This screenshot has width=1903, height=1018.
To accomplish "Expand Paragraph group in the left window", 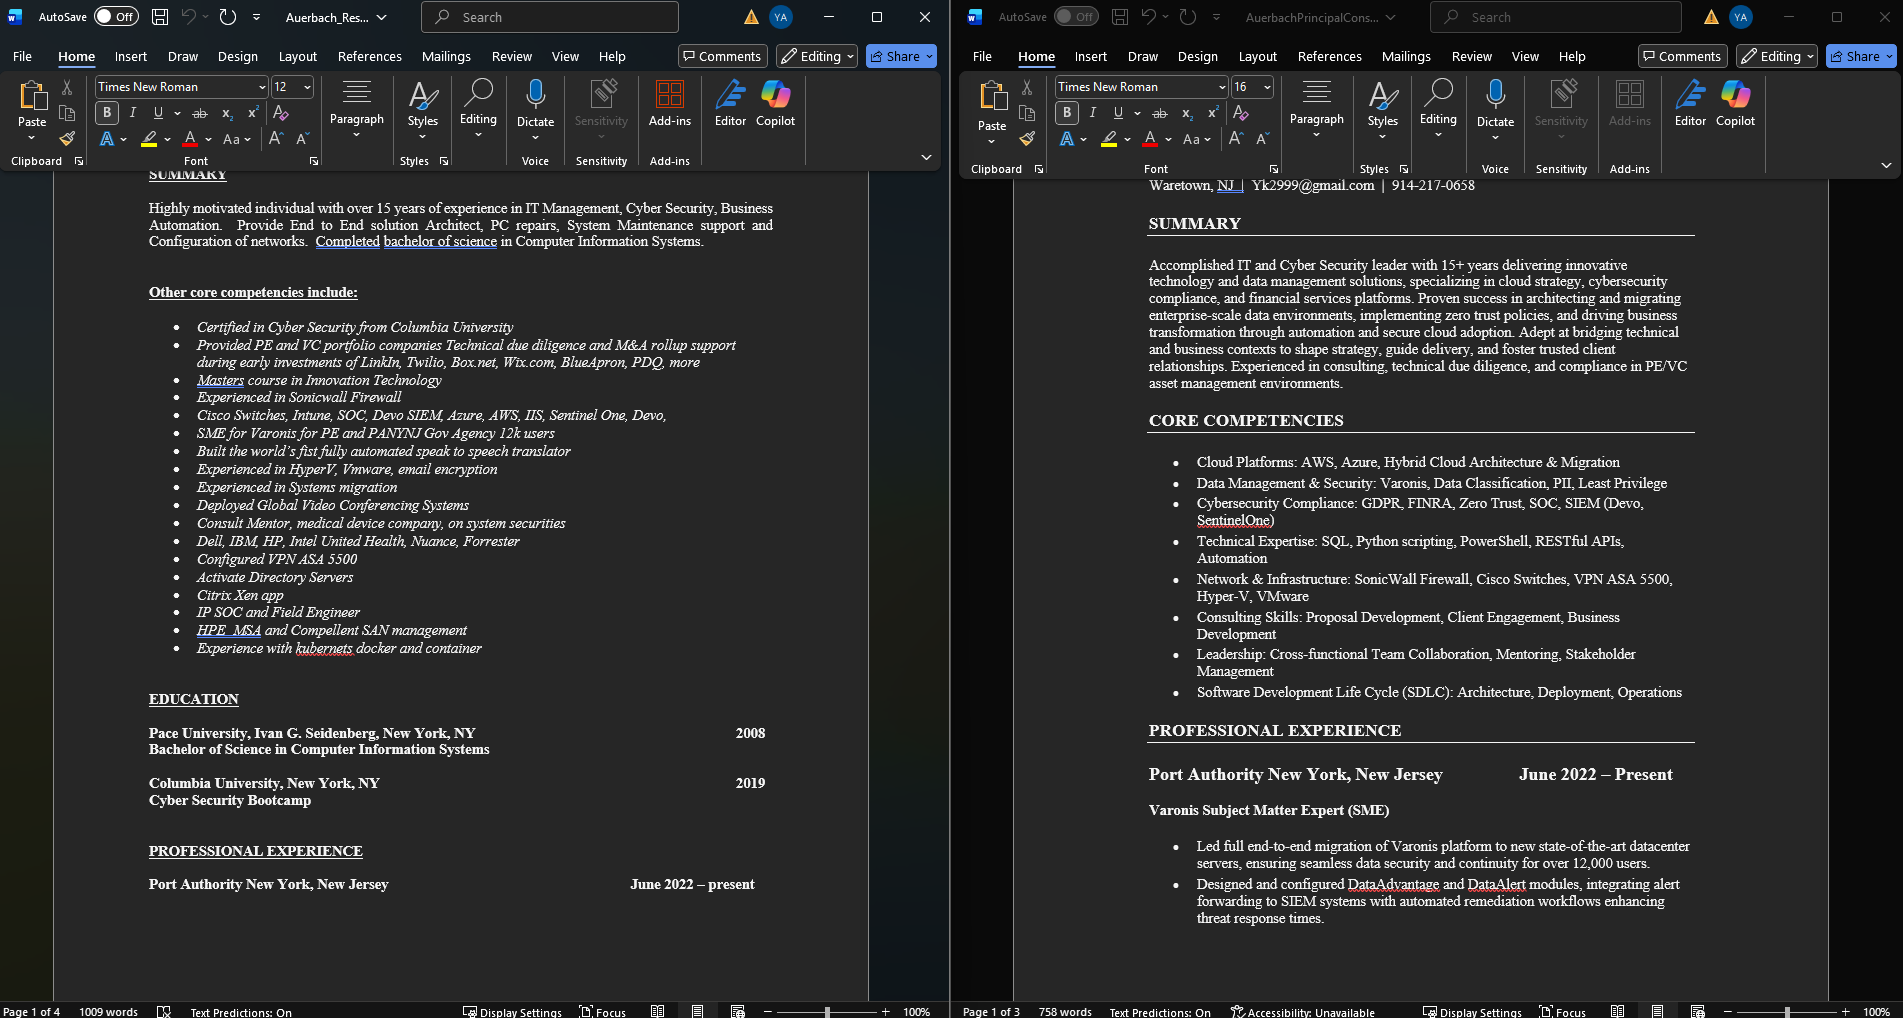I will tap(357, 110).
